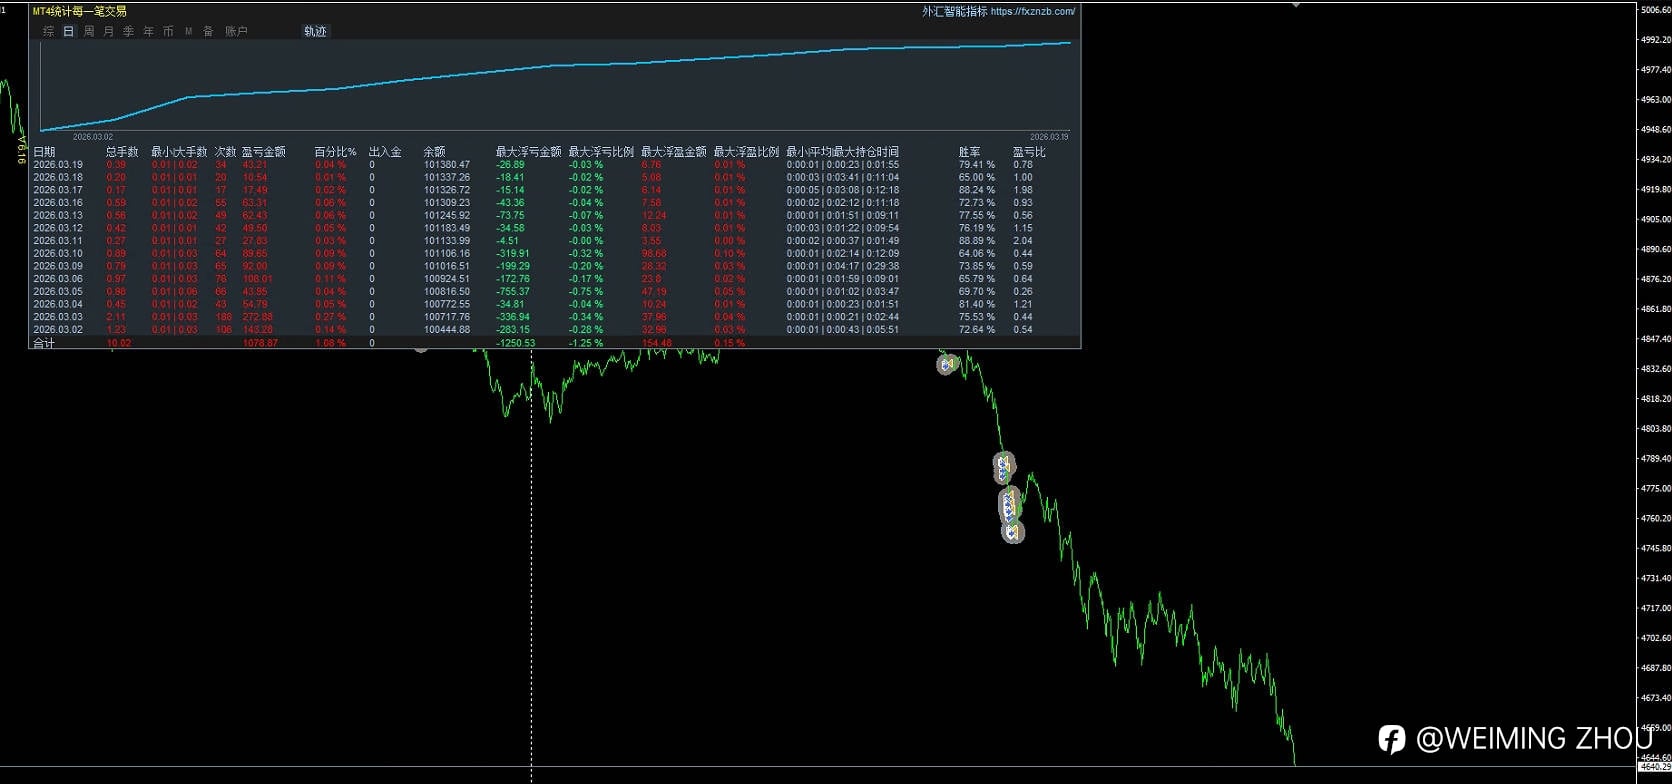Click the total profit amount 1078.87
The image size is (1672, 784).
260,343
